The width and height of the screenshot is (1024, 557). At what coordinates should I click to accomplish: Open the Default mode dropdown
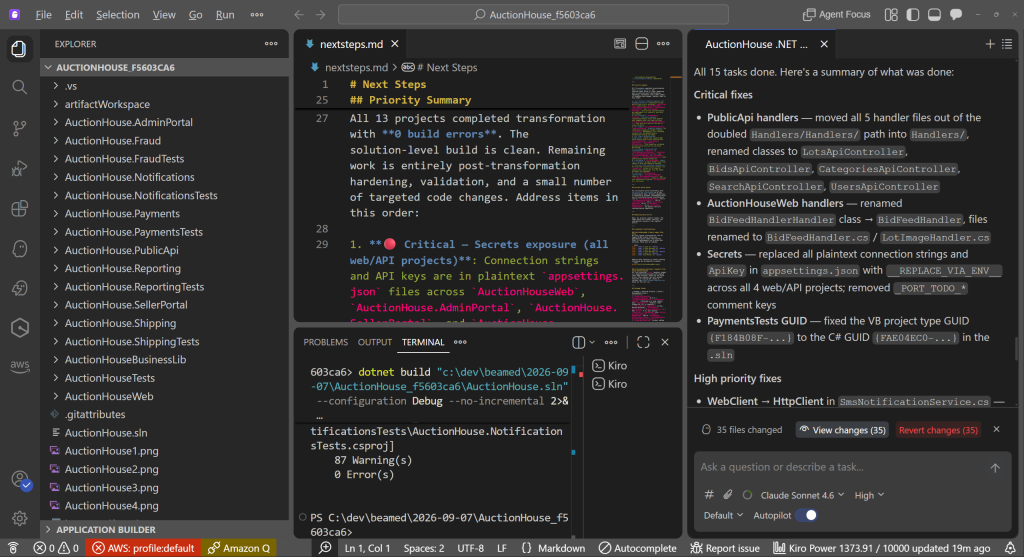[723, 515]
